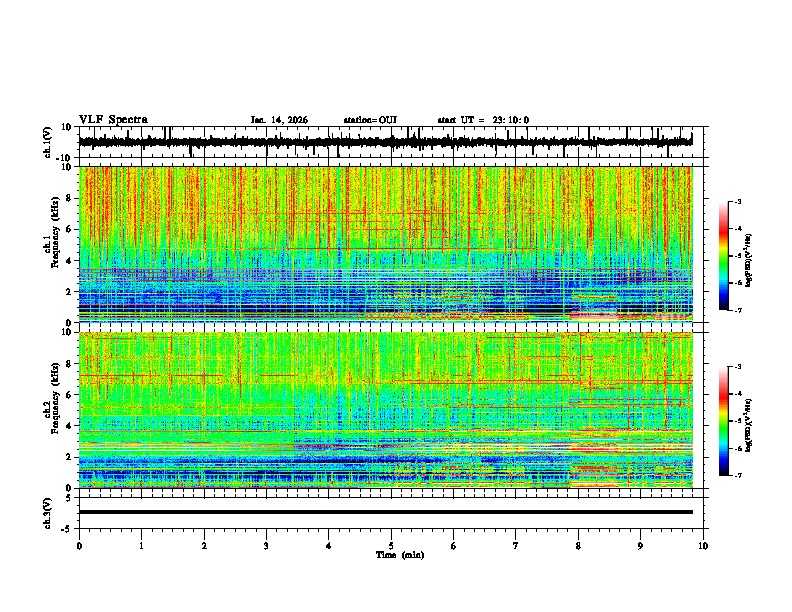Click the ch.2 "Frequency (kHz)" axis label
Viewport: 792px width, 612px height.
coord(55,398)
